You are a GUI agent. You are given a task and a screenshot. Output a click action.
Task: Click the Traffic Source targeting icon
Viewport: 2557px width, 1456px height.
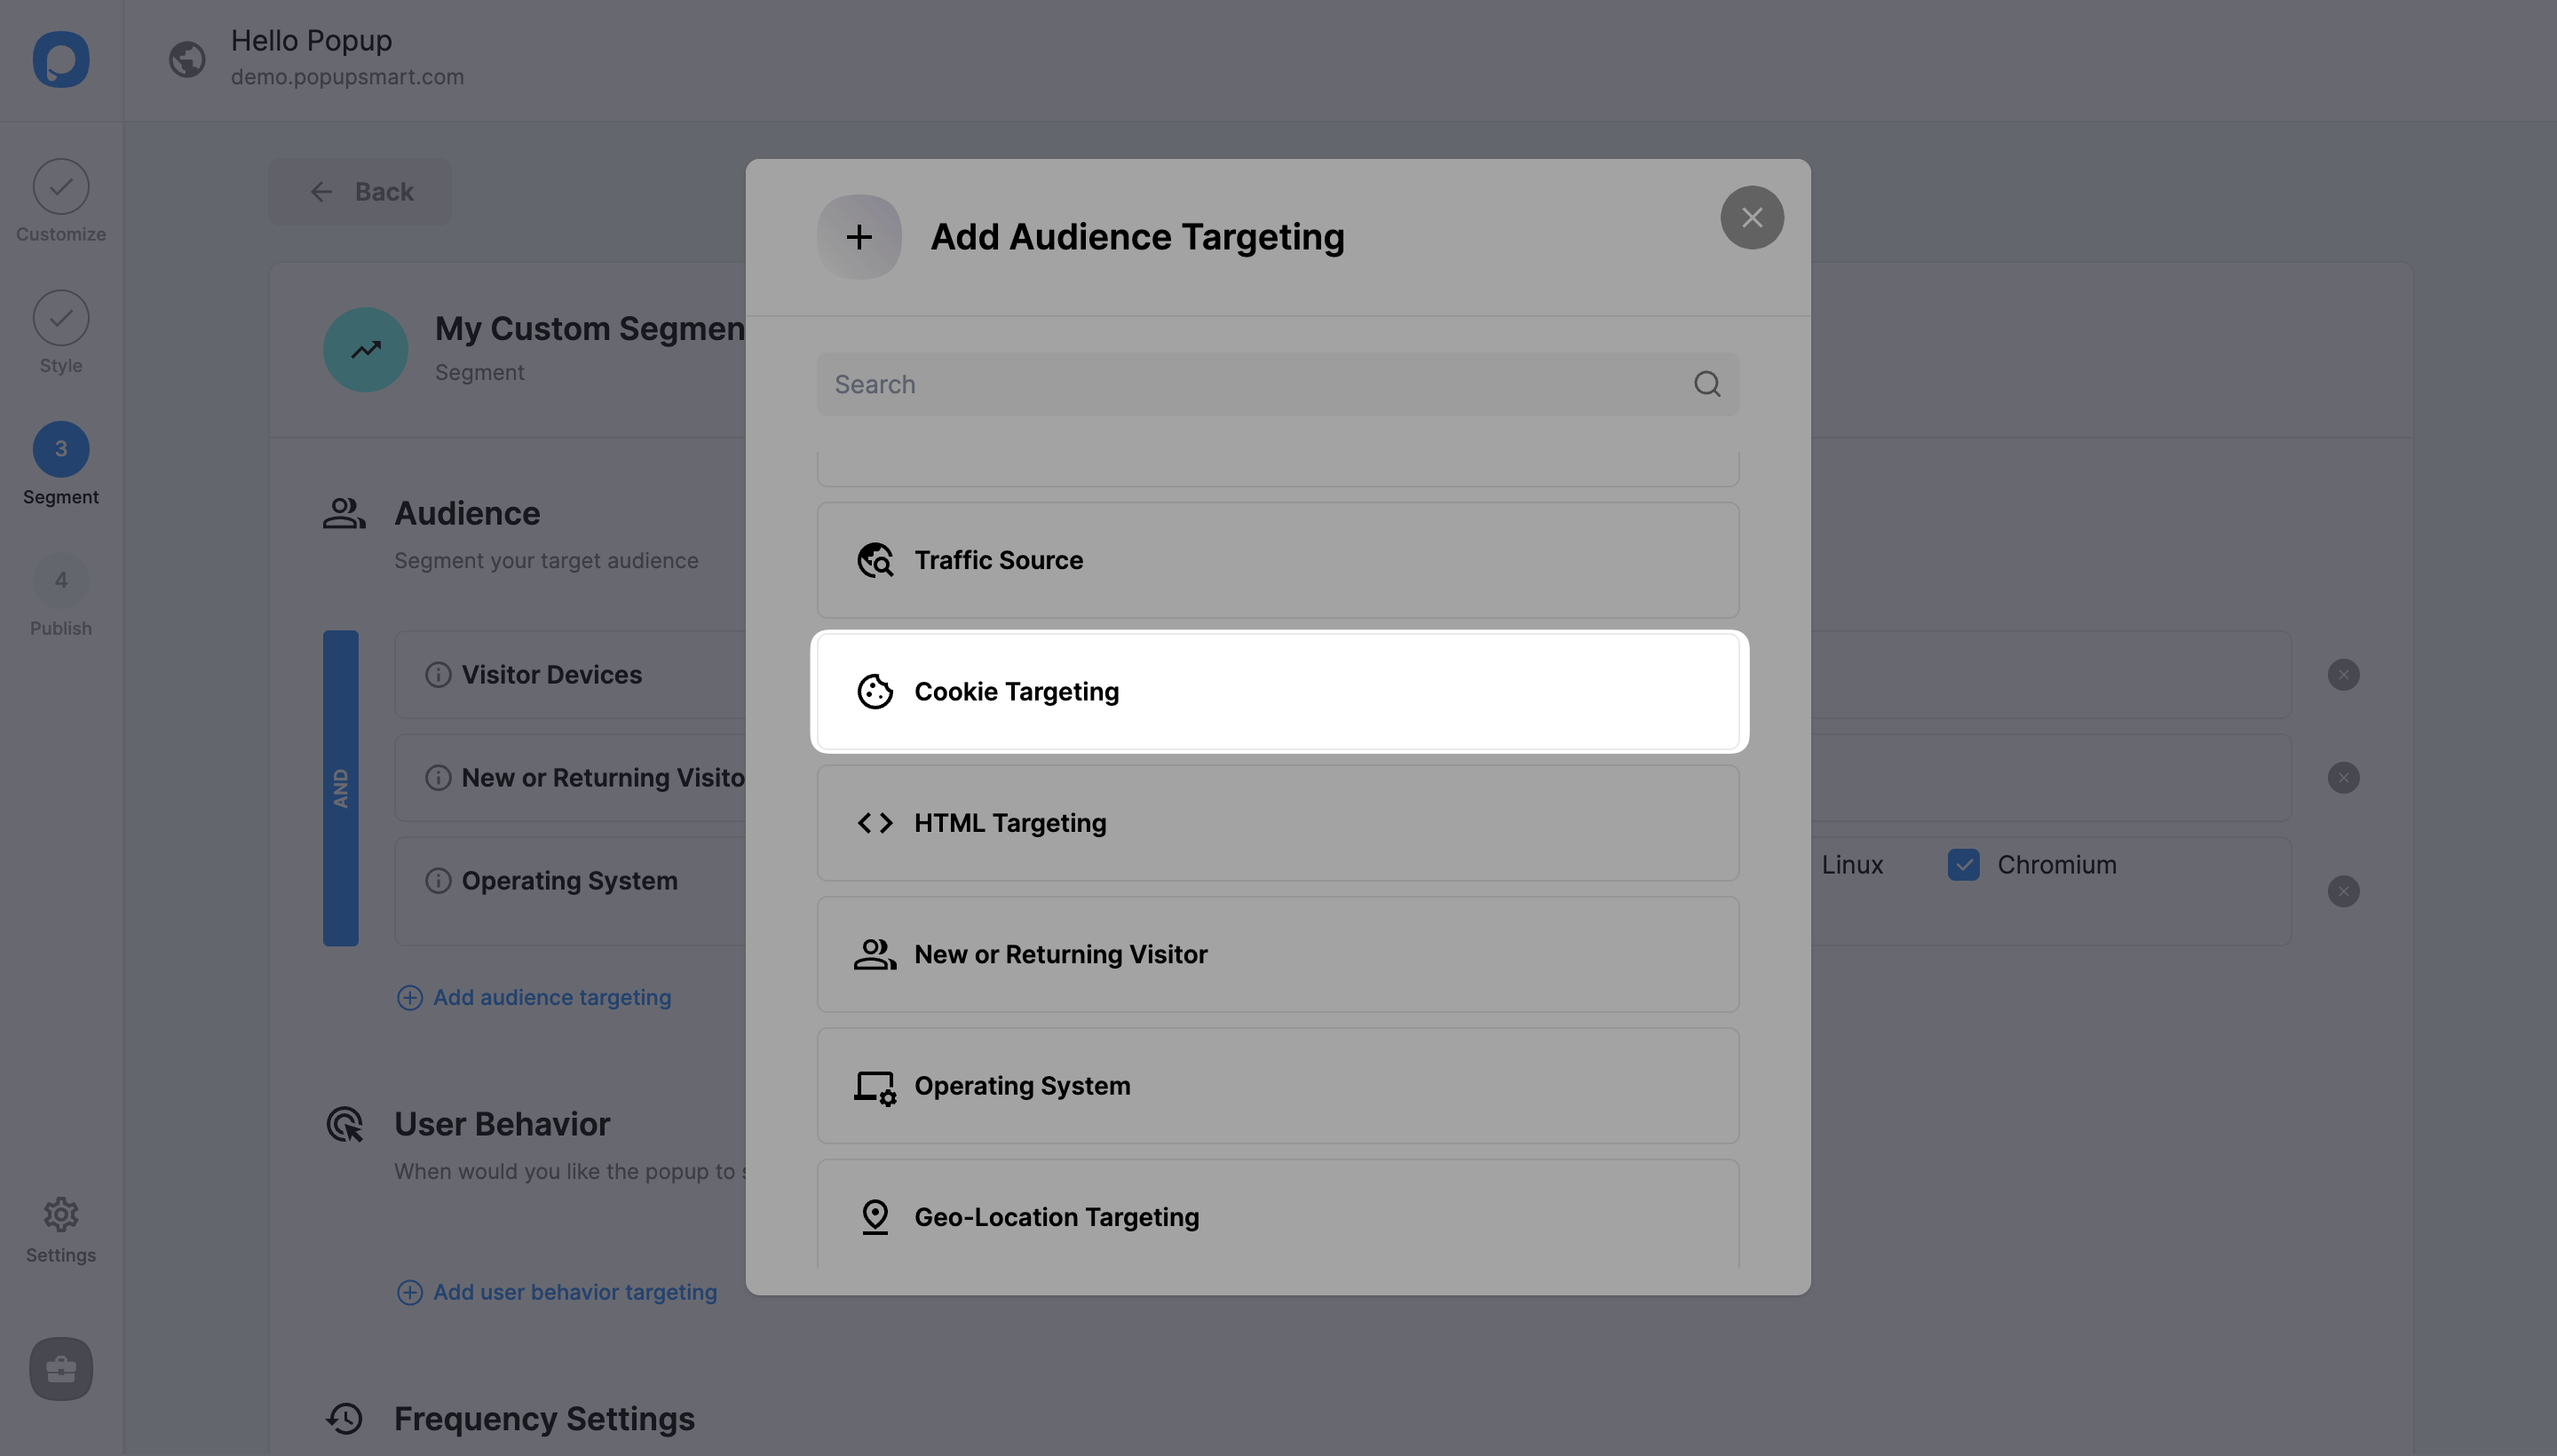875,560
